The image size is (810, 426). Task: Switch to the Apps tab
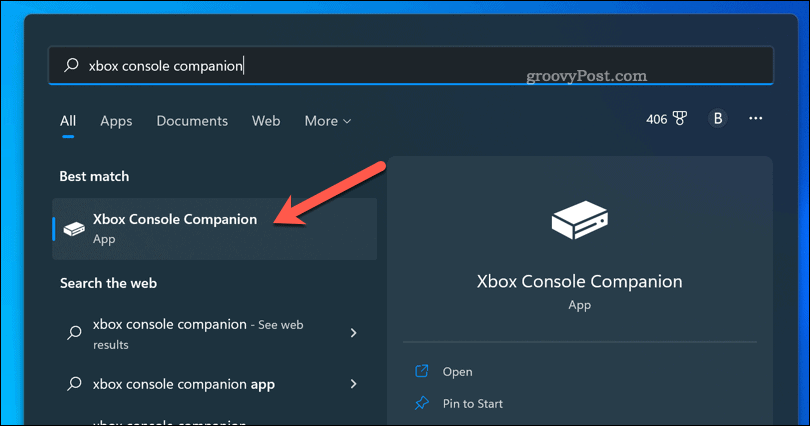tap(116, 121)
